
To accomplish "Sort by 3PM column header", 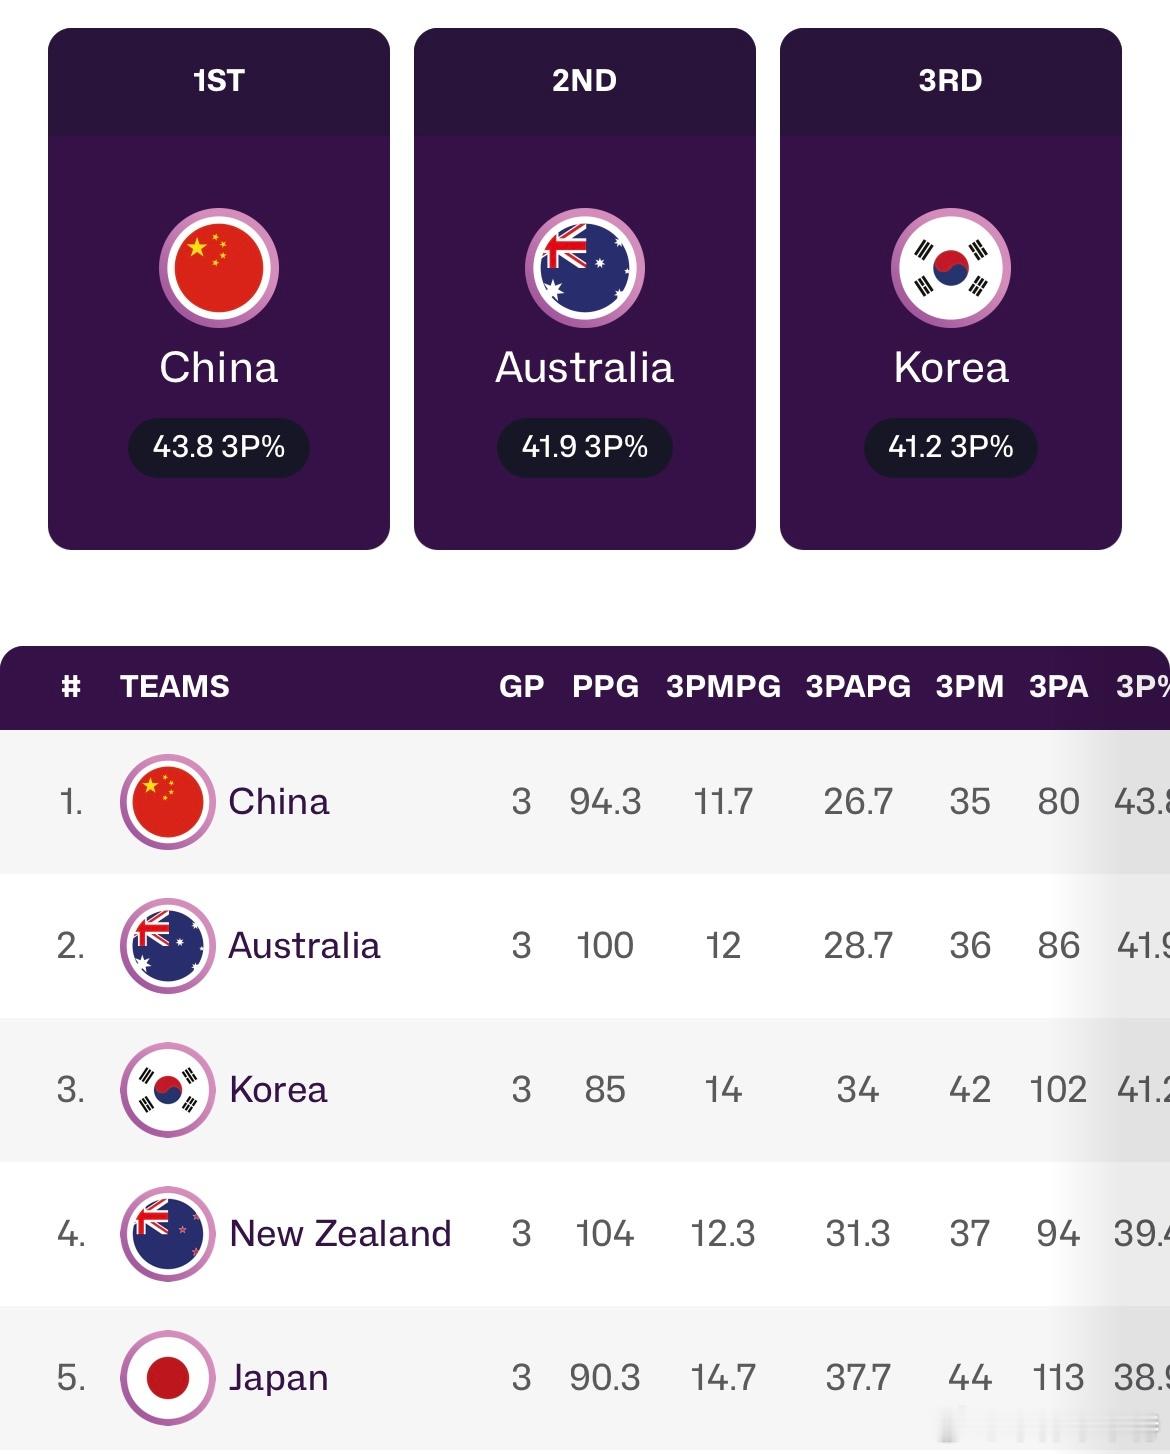I will (970, 687).
